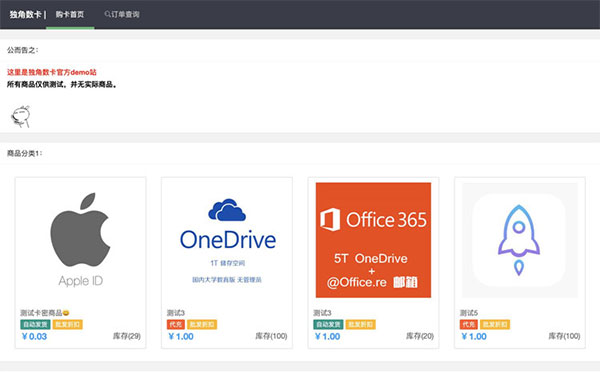
Task: Click the 批发折扣 tag on the Office 365 card
Action: pyautogui.click(x=360, y=325)
